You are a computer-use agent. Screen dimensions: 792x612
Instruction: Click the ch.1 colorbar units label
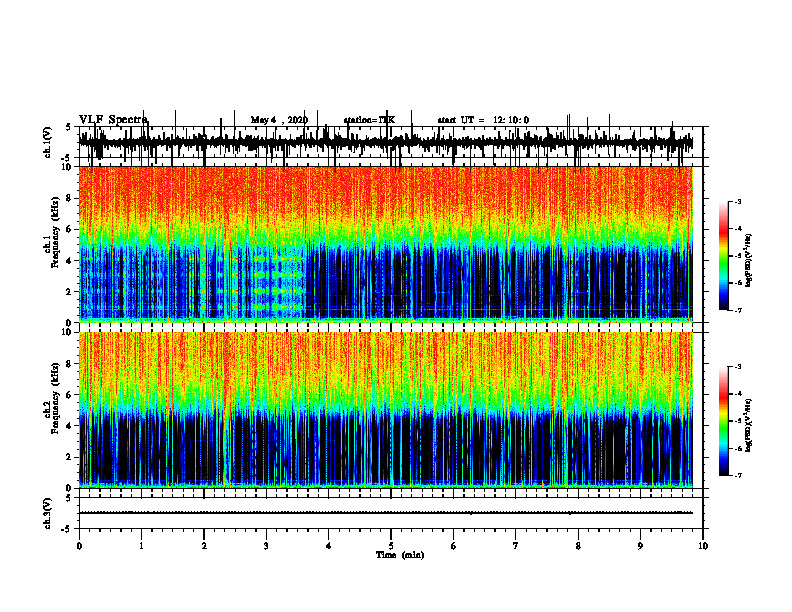[748, 261]
